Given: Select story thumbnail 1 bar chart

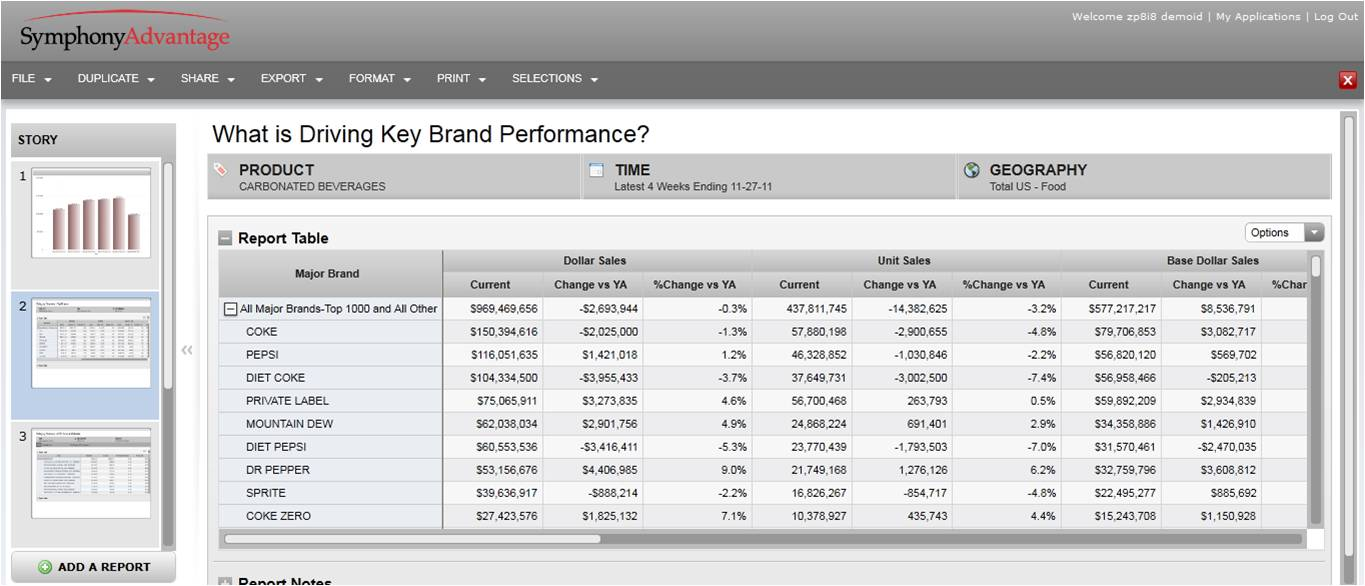Looking at the screenshot, I should pos(90,214).
